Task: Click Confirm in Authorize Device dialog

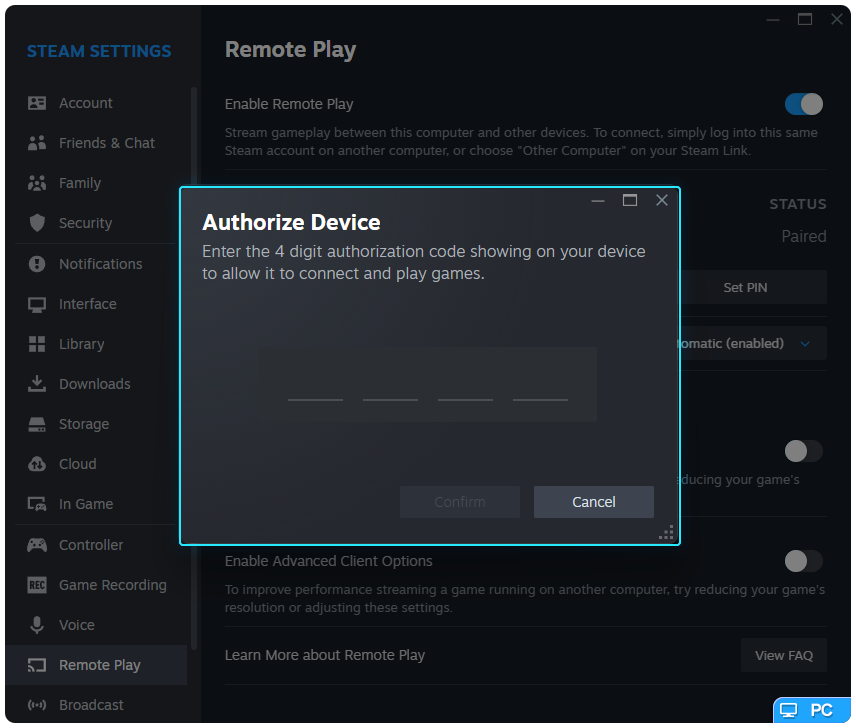Action: [x=460, y=502]
